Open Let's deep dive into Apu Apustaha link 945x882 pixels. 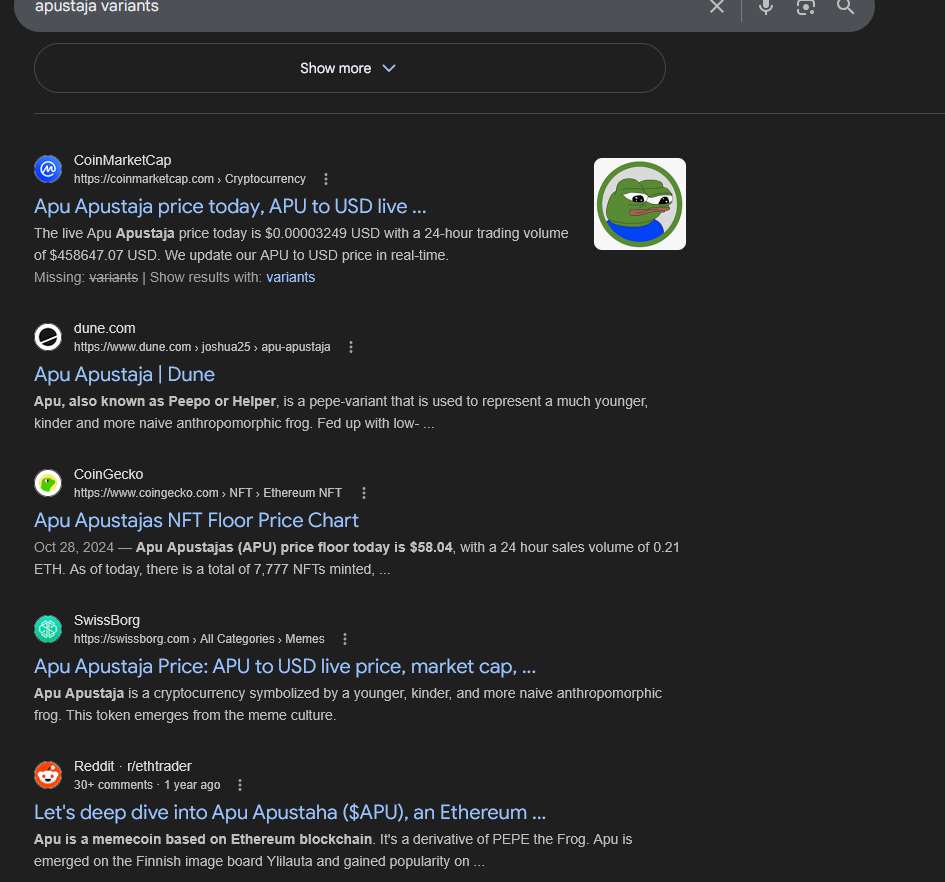[290, 812]
